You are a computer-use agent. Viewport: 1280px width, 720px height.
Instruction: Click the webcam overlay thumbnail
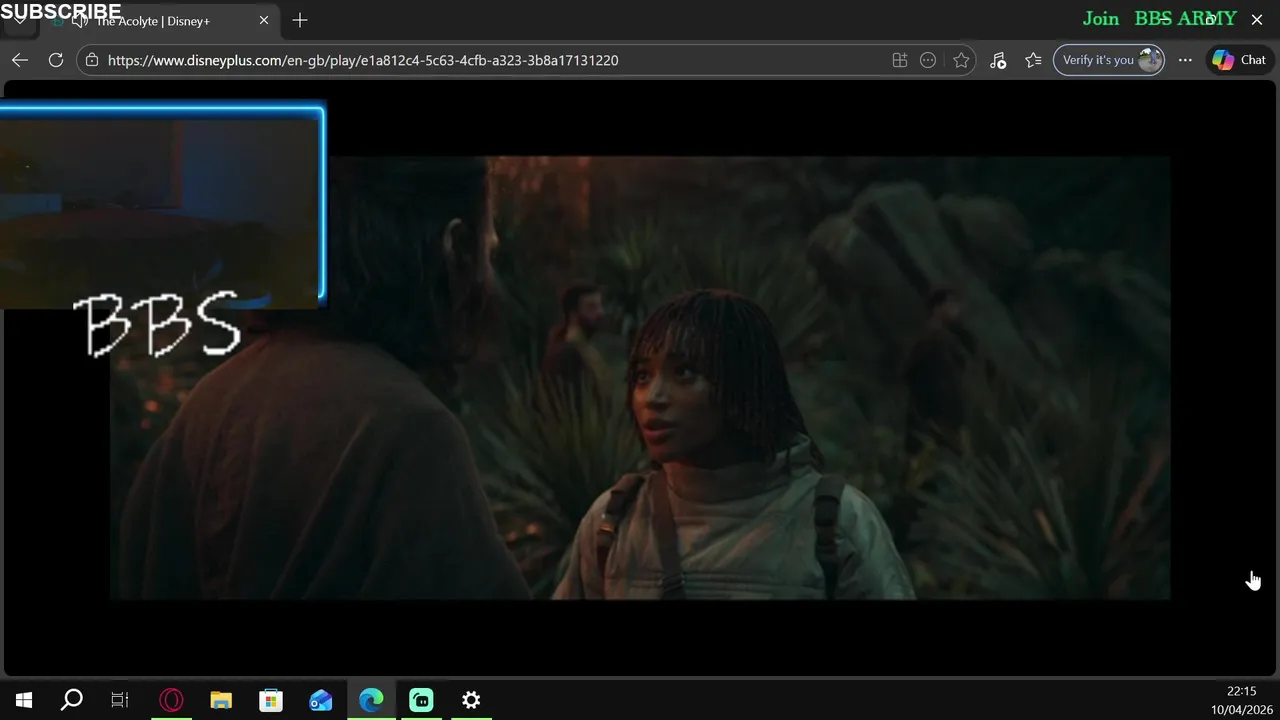[162, 205]
